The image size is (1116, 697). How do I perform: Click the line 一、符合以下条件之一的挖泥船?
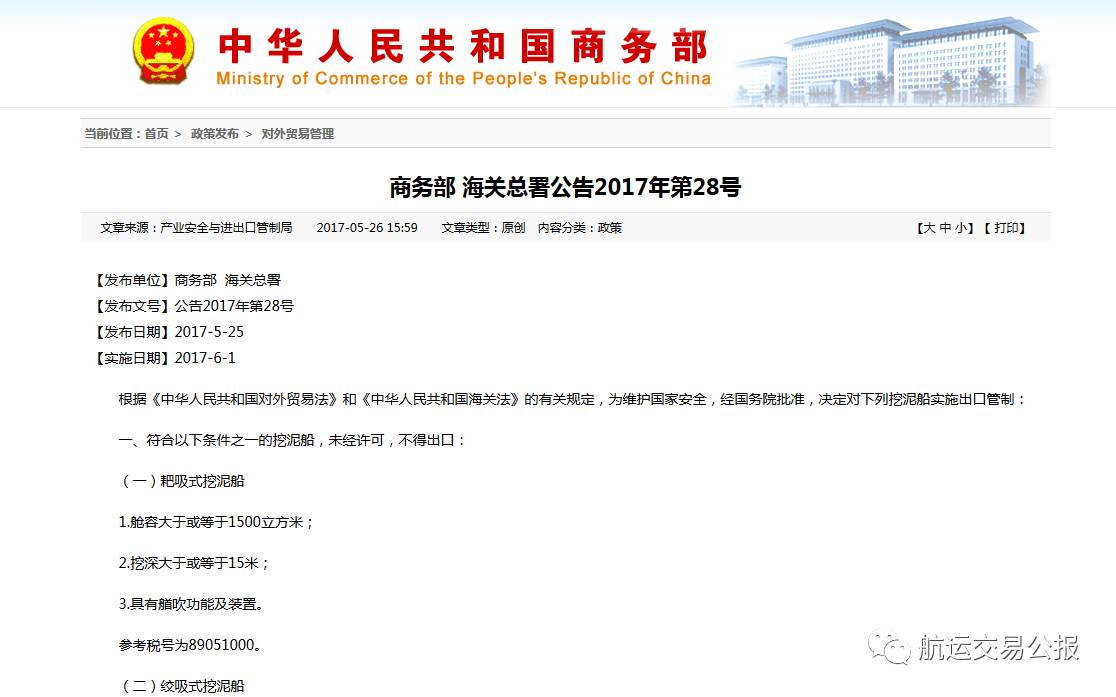click(x=293, y=441)
